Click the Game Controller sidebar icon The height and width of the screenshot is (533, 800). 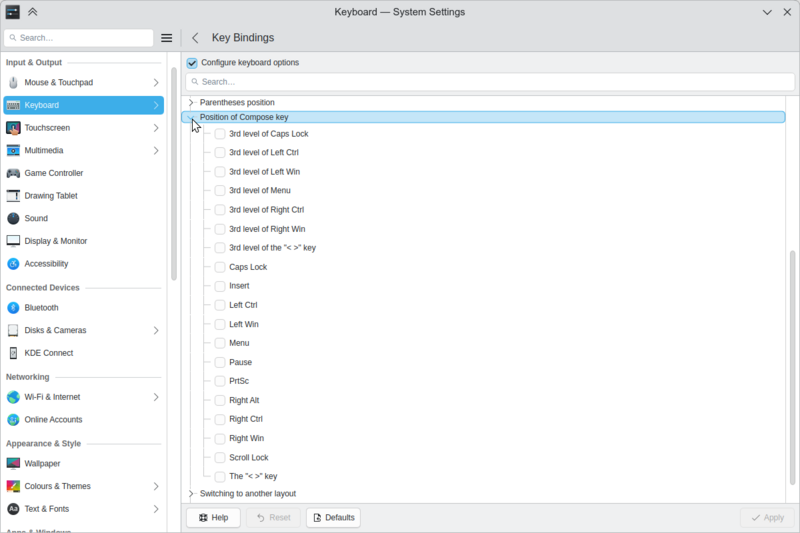(x=14, y=173)
